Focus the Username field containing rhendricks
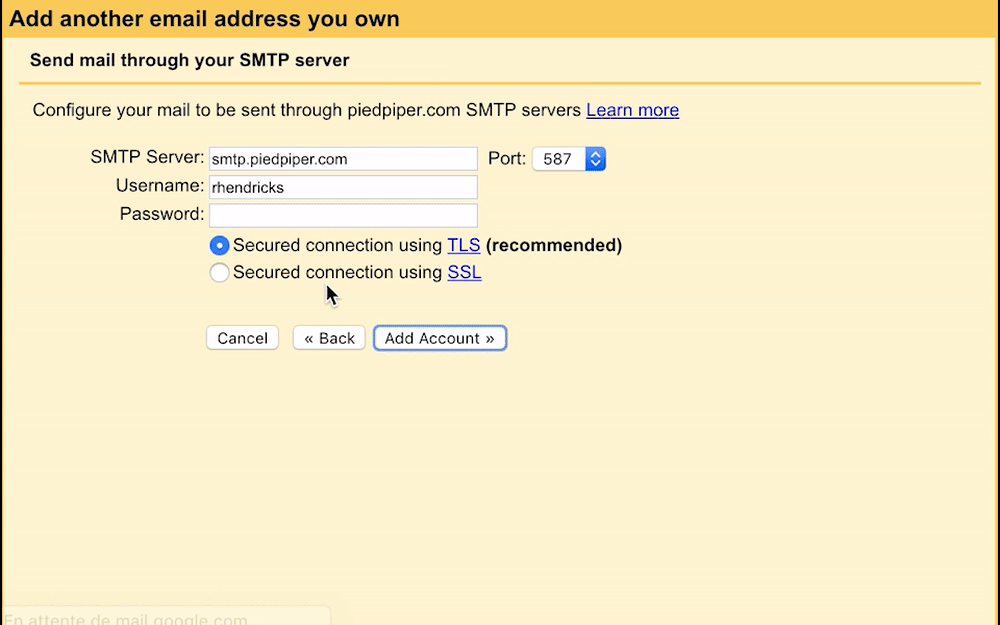 (343, 188)
